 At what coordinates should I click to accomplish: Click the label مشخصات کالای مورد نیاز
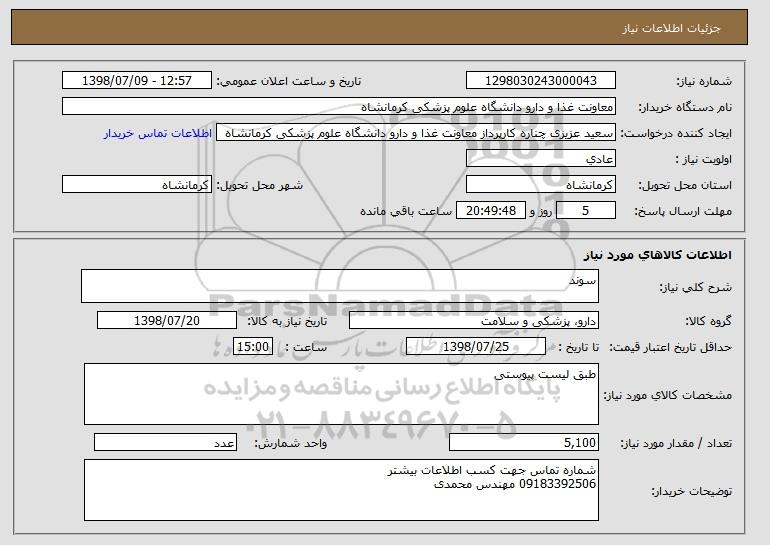(x=667, y=395)
